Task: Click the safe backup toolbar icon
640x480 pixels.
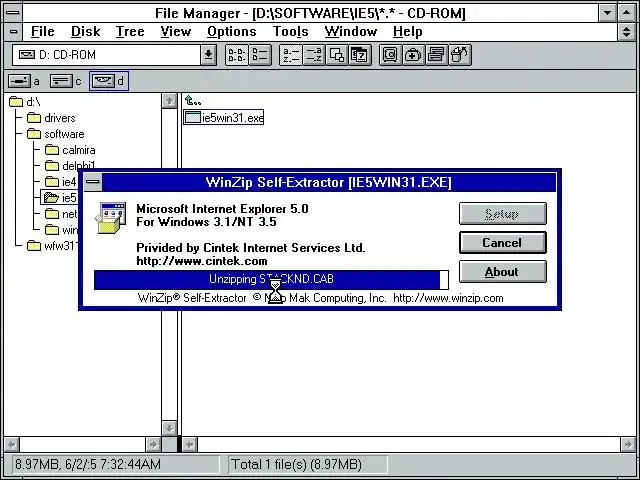Action: click(x=390, y=55)
